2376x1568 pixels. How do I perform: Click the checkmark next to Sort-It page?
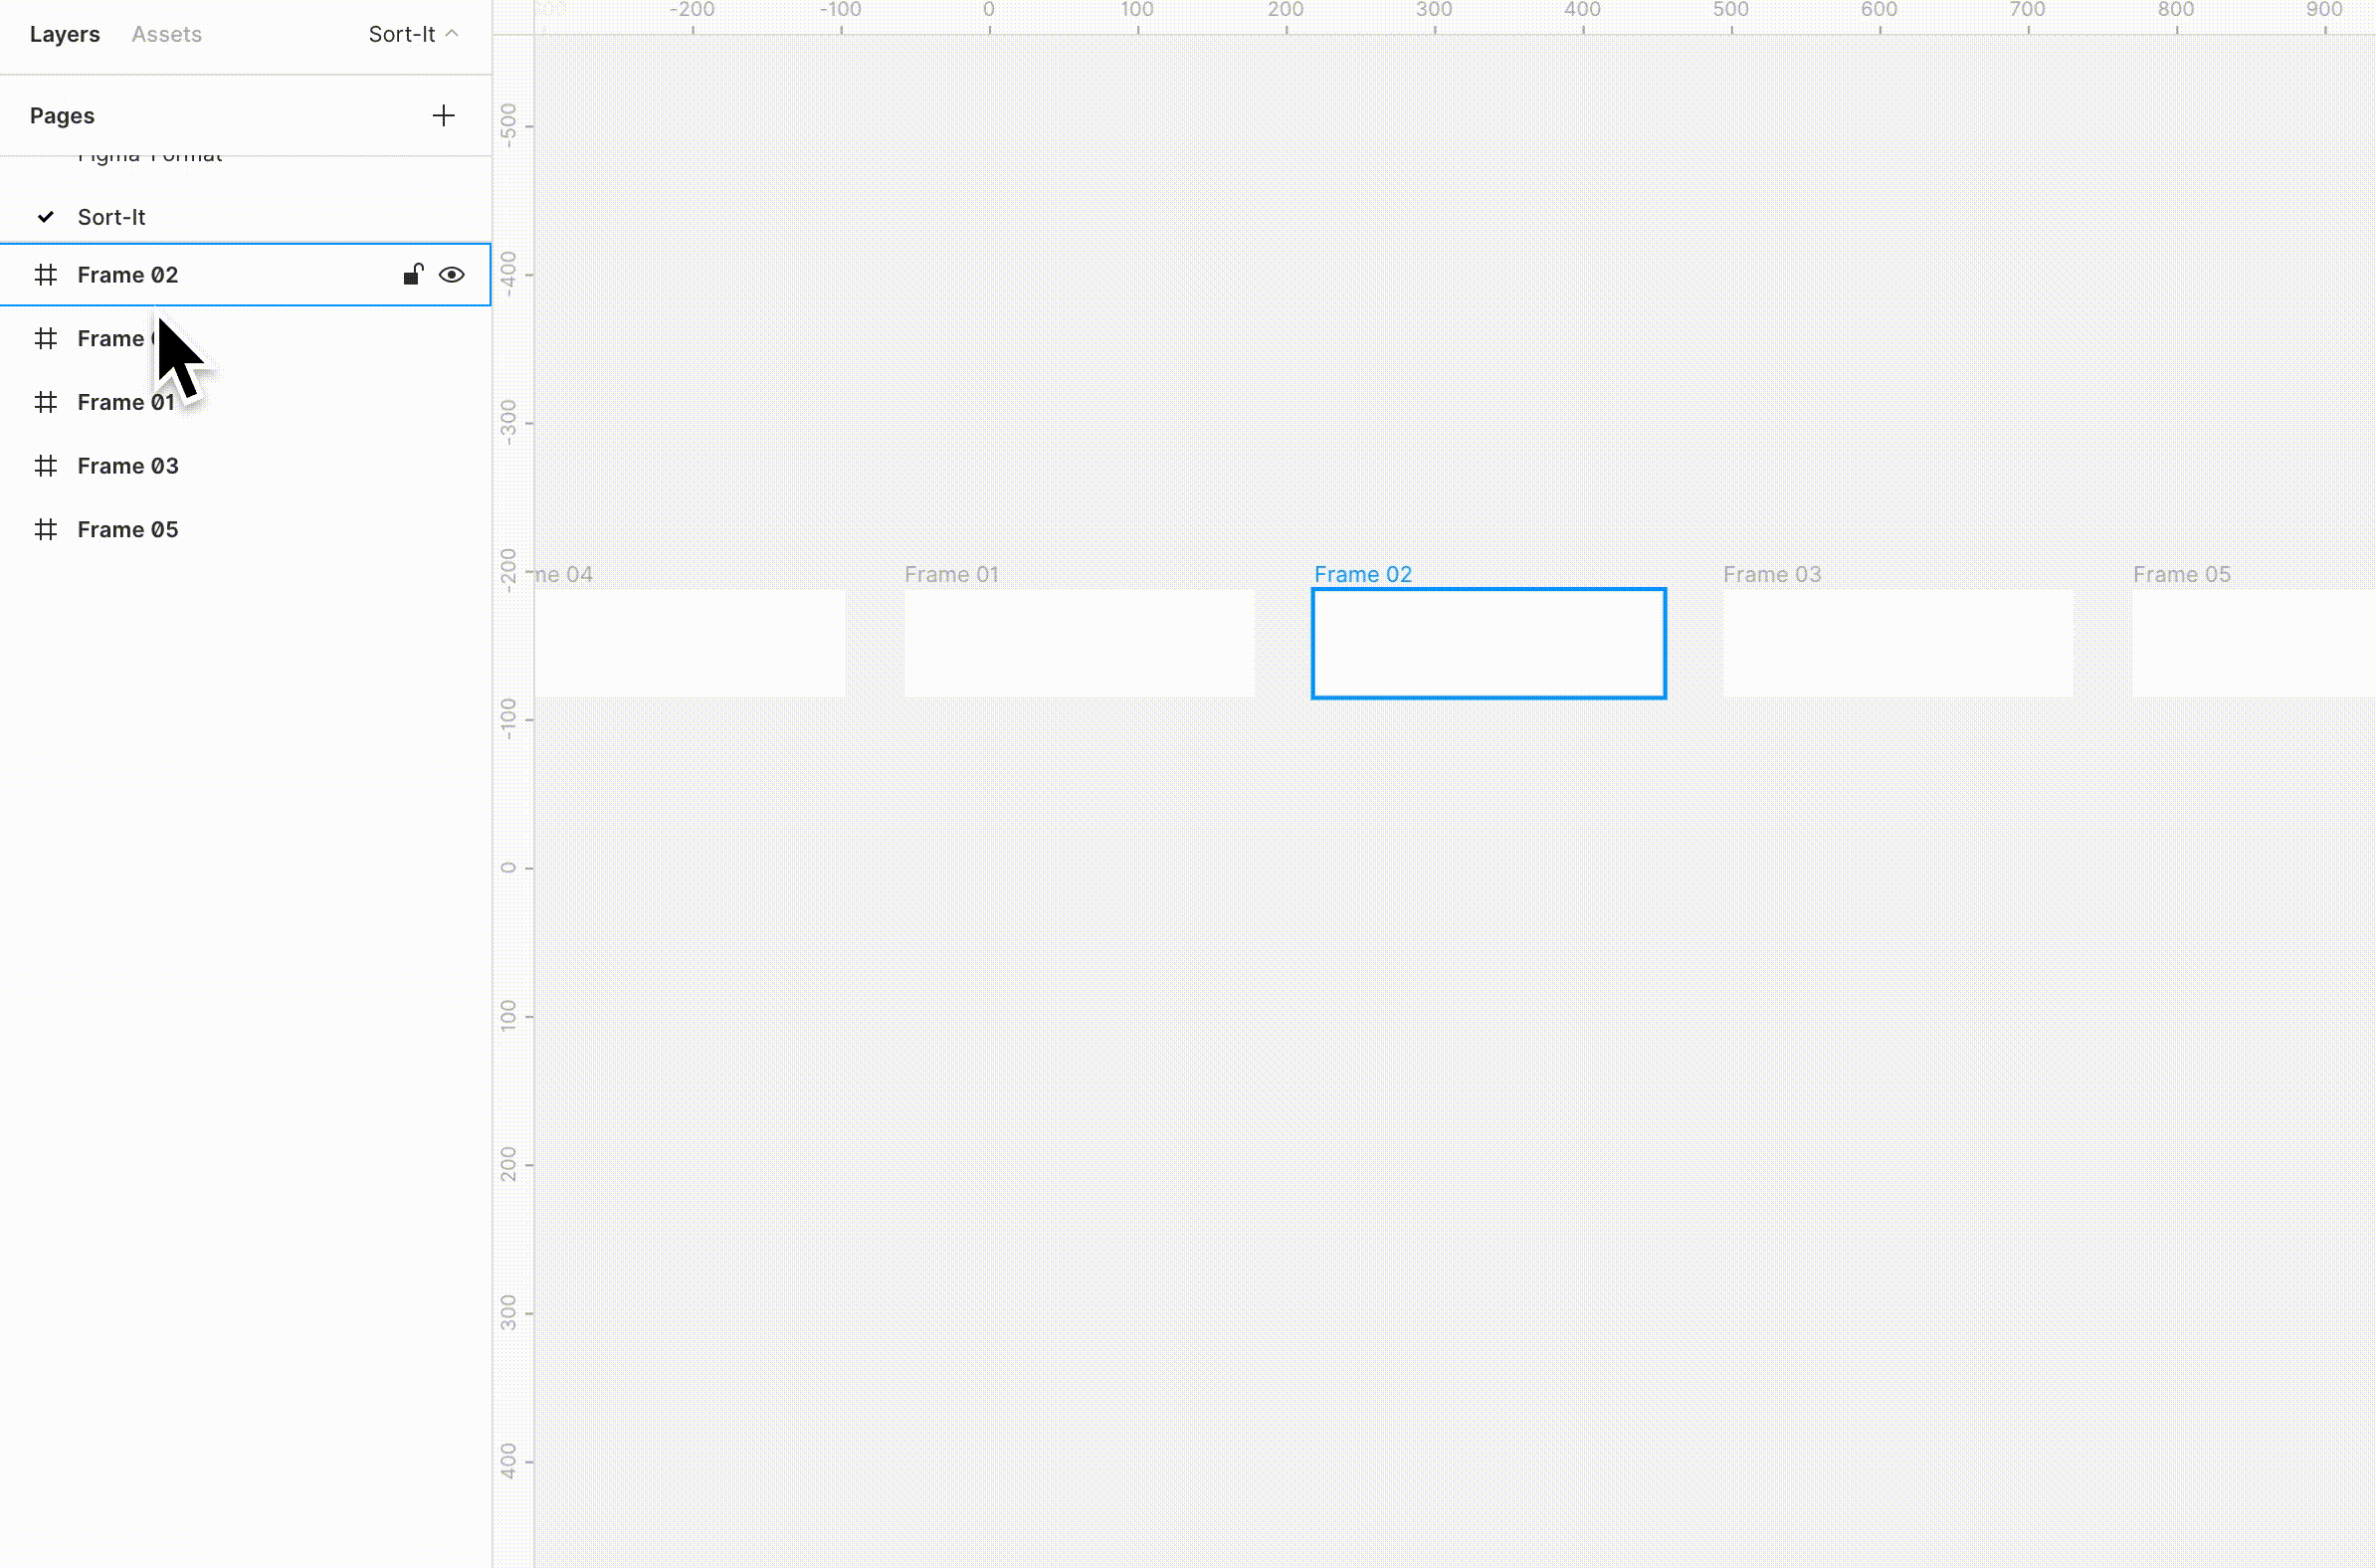46,217
